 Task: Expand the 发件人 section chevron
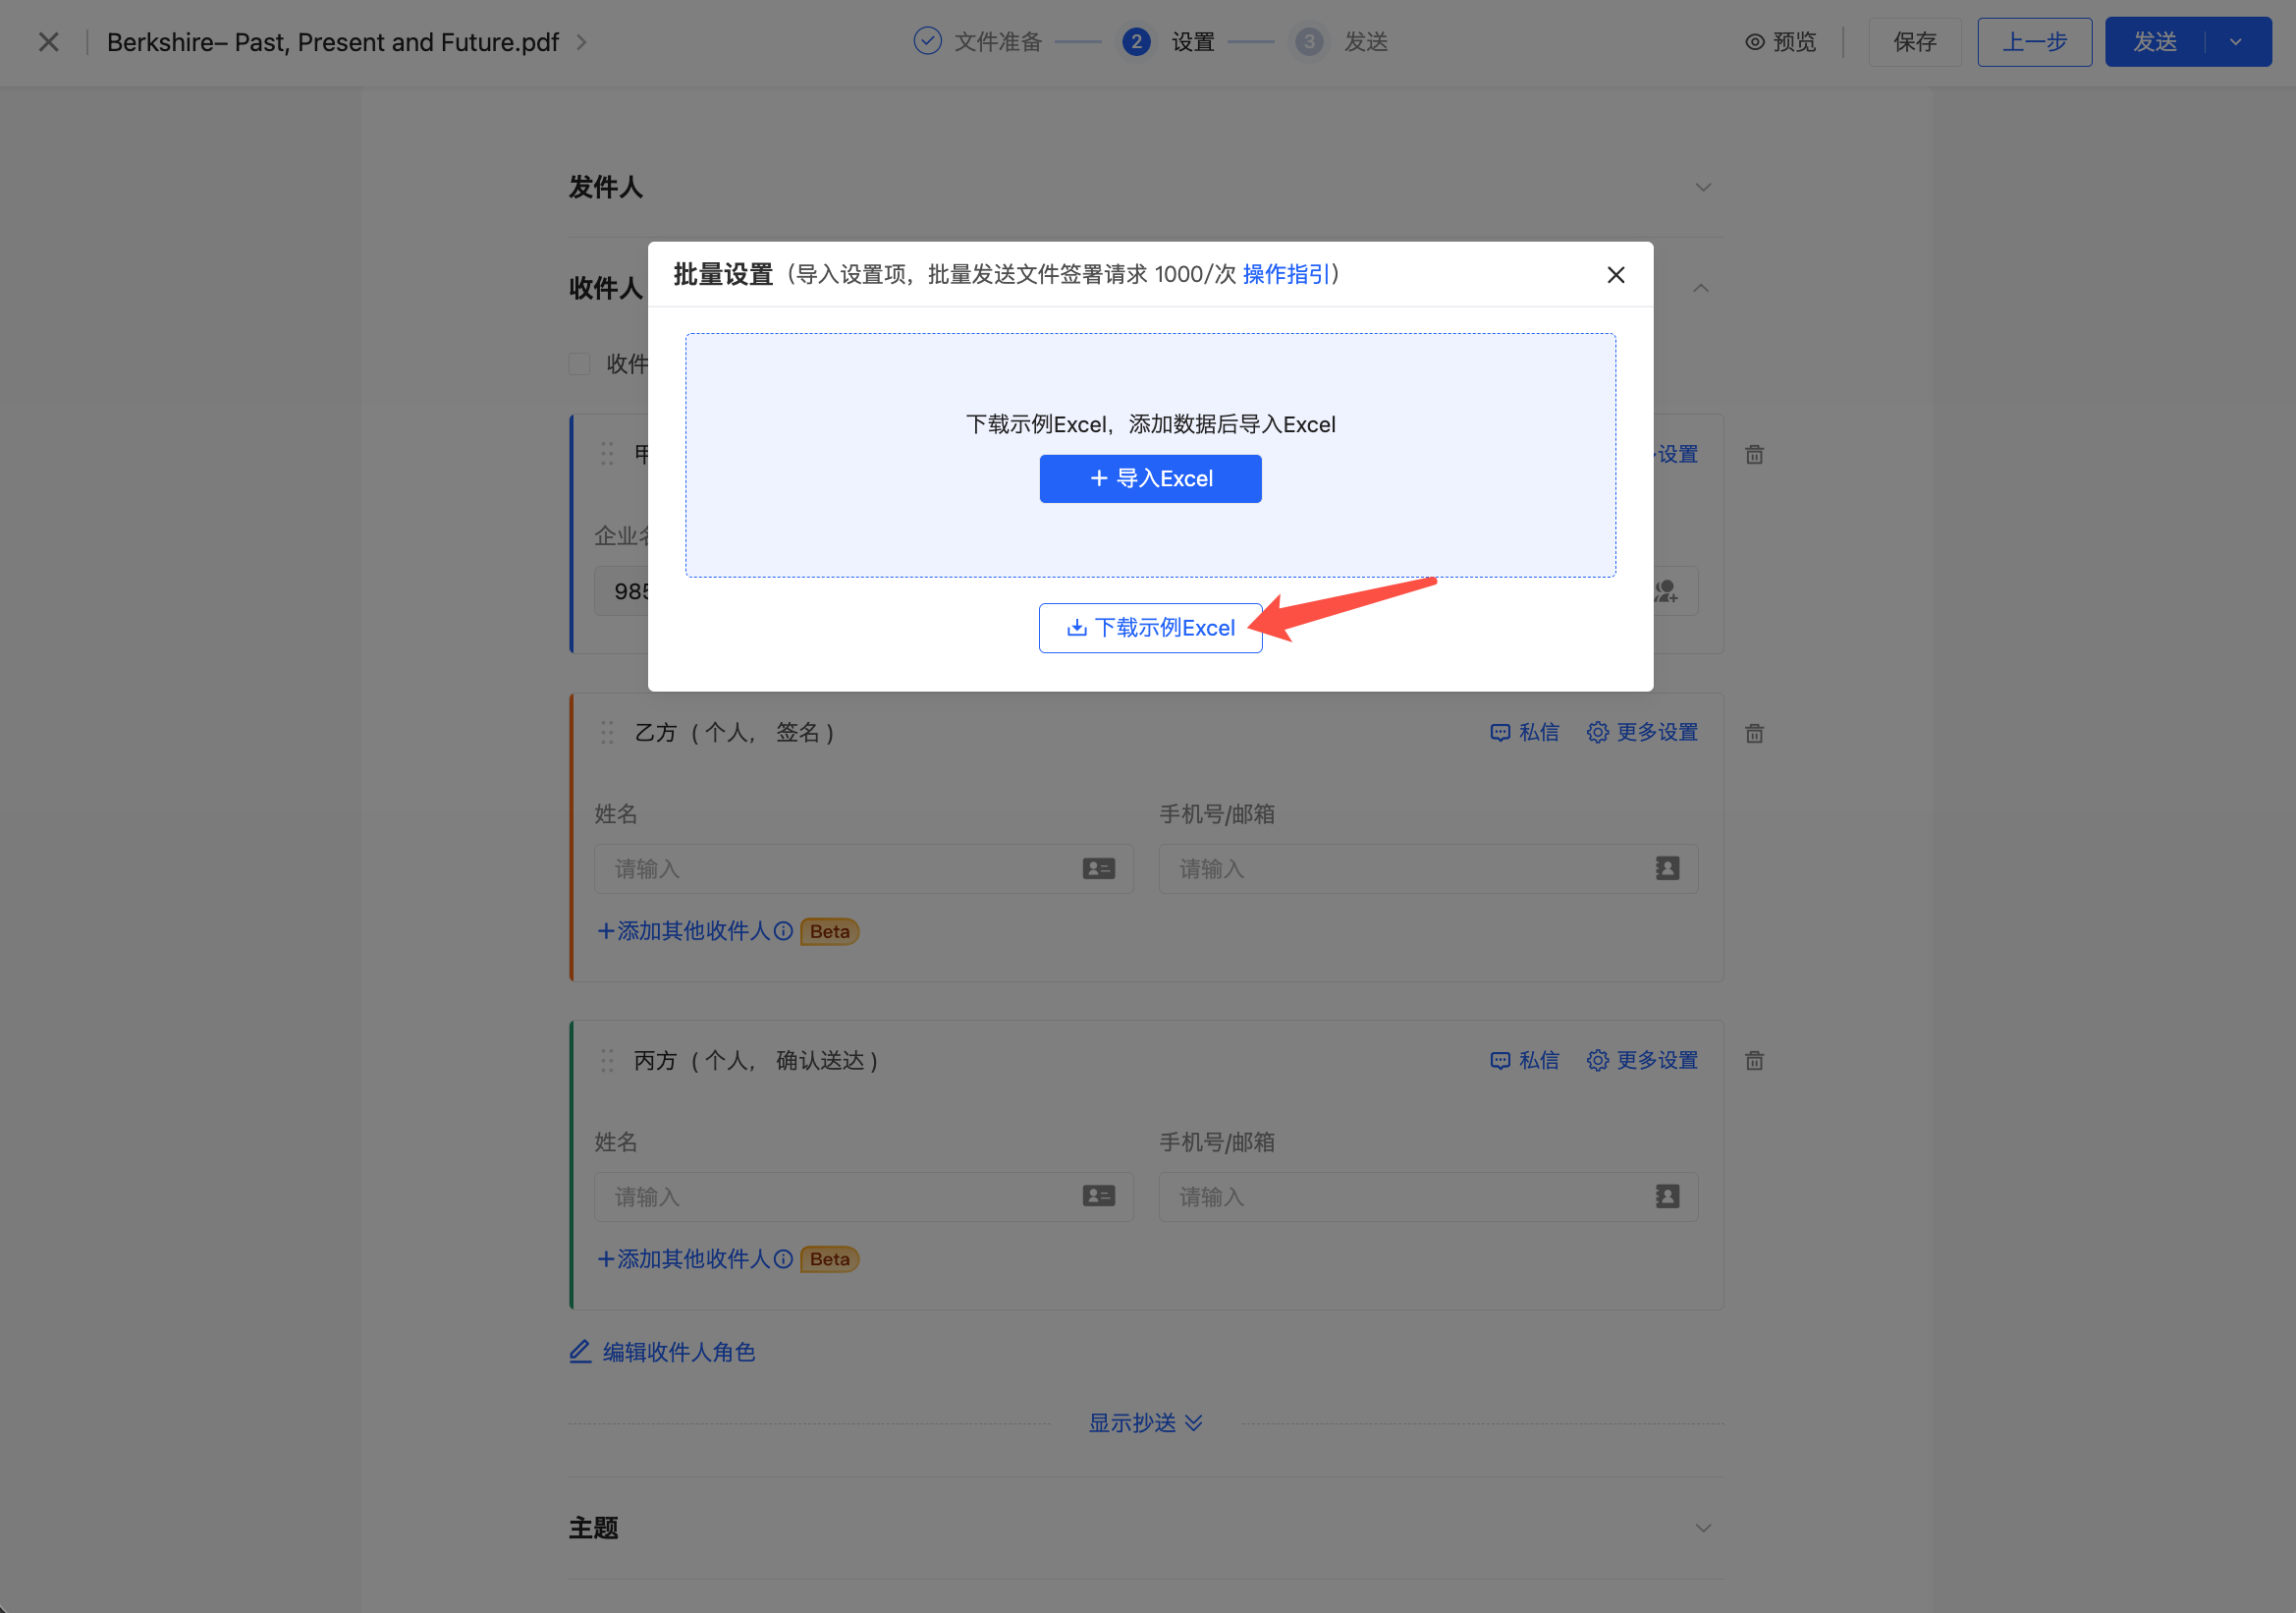pos(1703,188)
